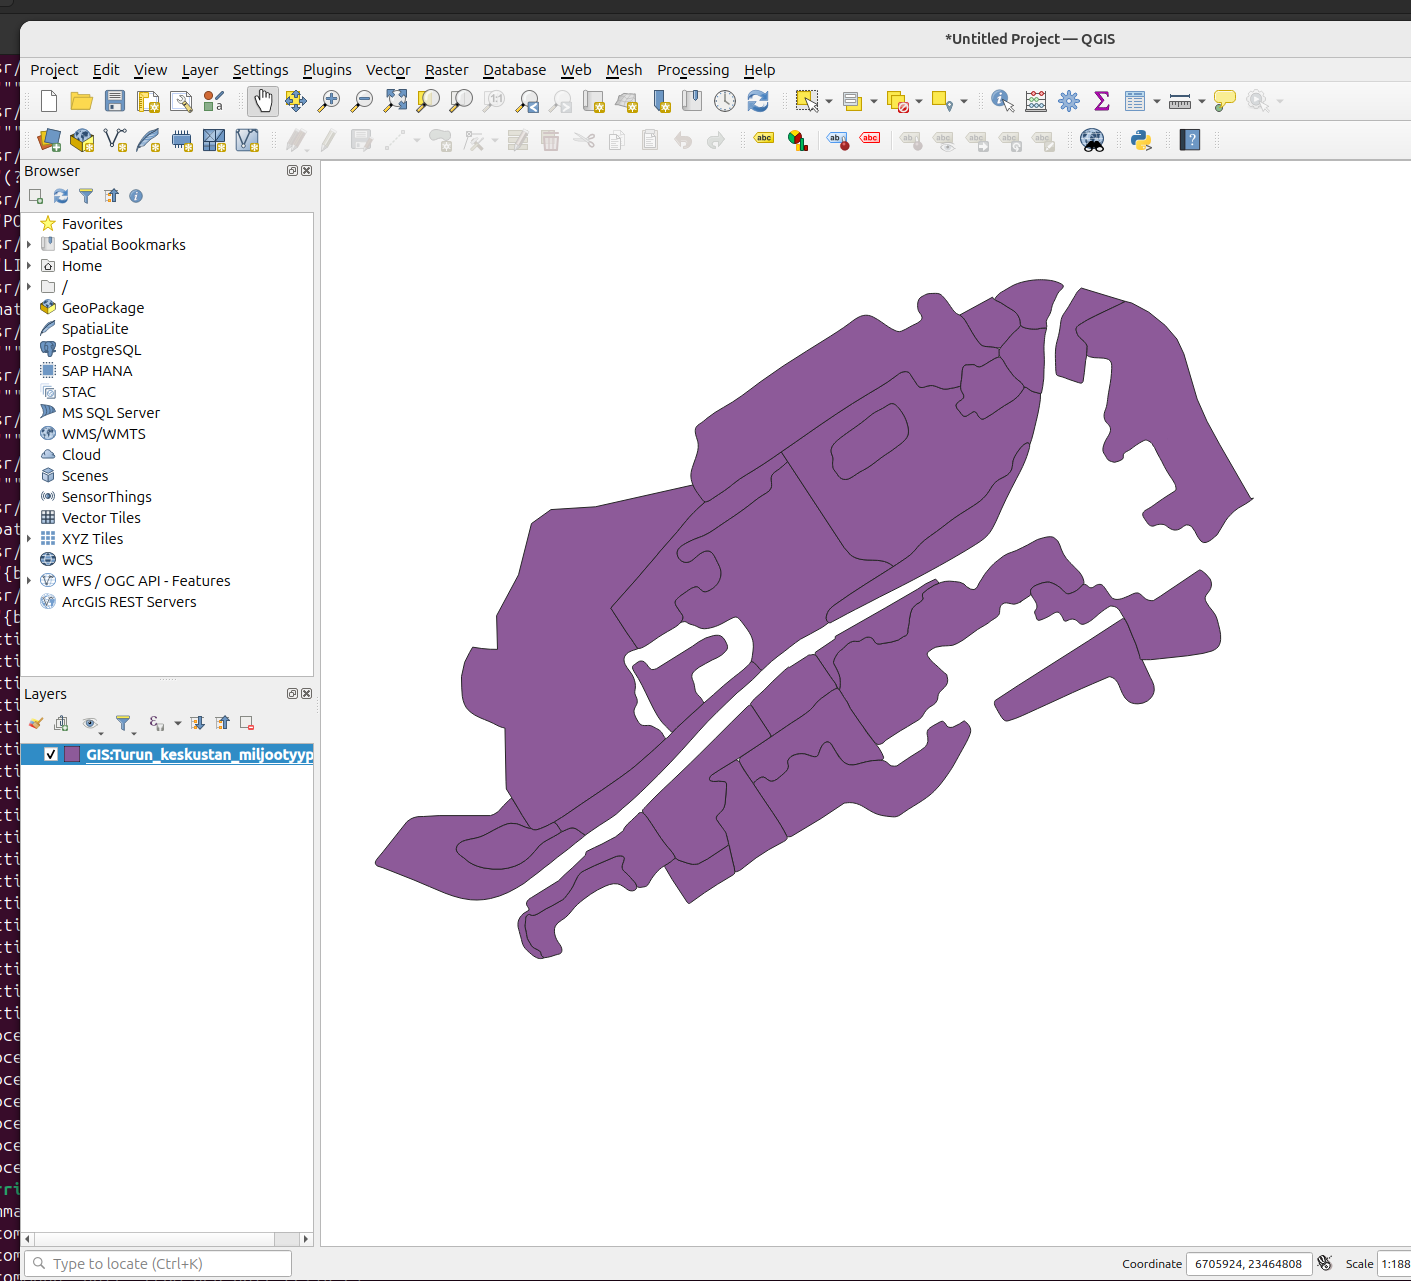Open the Python console

point(1141,140)
